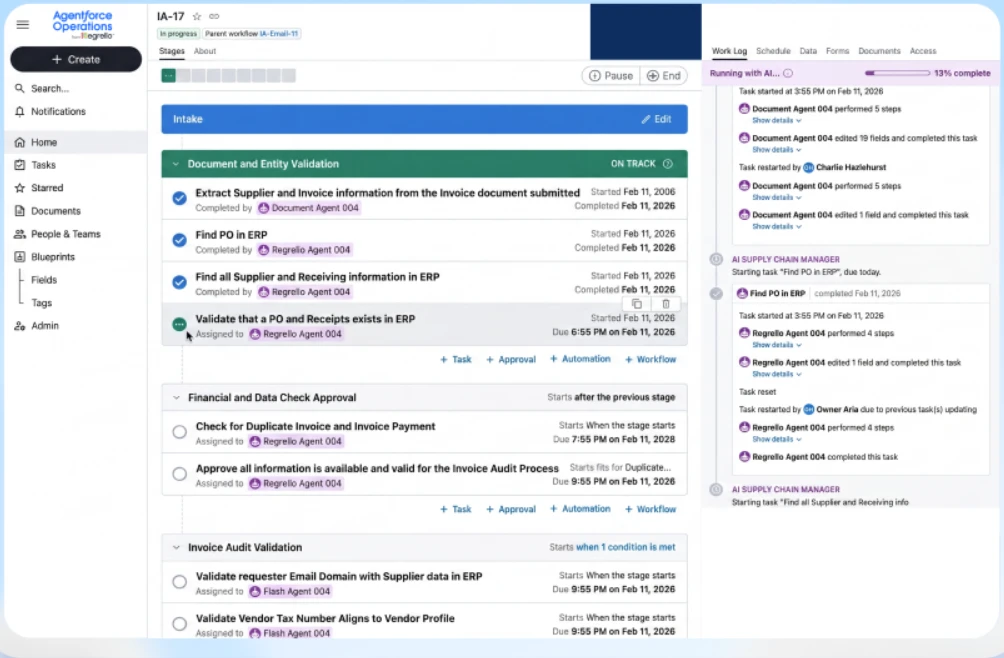Image resolution: width=1004 pixels, height=658 pixels.
Task: Toggle checkmark for Extract Supplier and Invoice task
Action: click(x=179, y=198)
